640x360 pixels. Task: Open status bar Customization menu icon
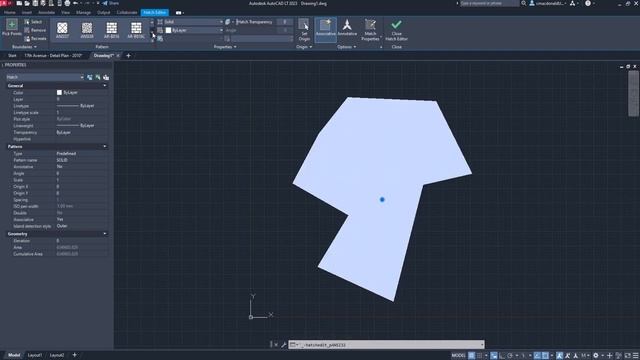(x=636, y=356)
